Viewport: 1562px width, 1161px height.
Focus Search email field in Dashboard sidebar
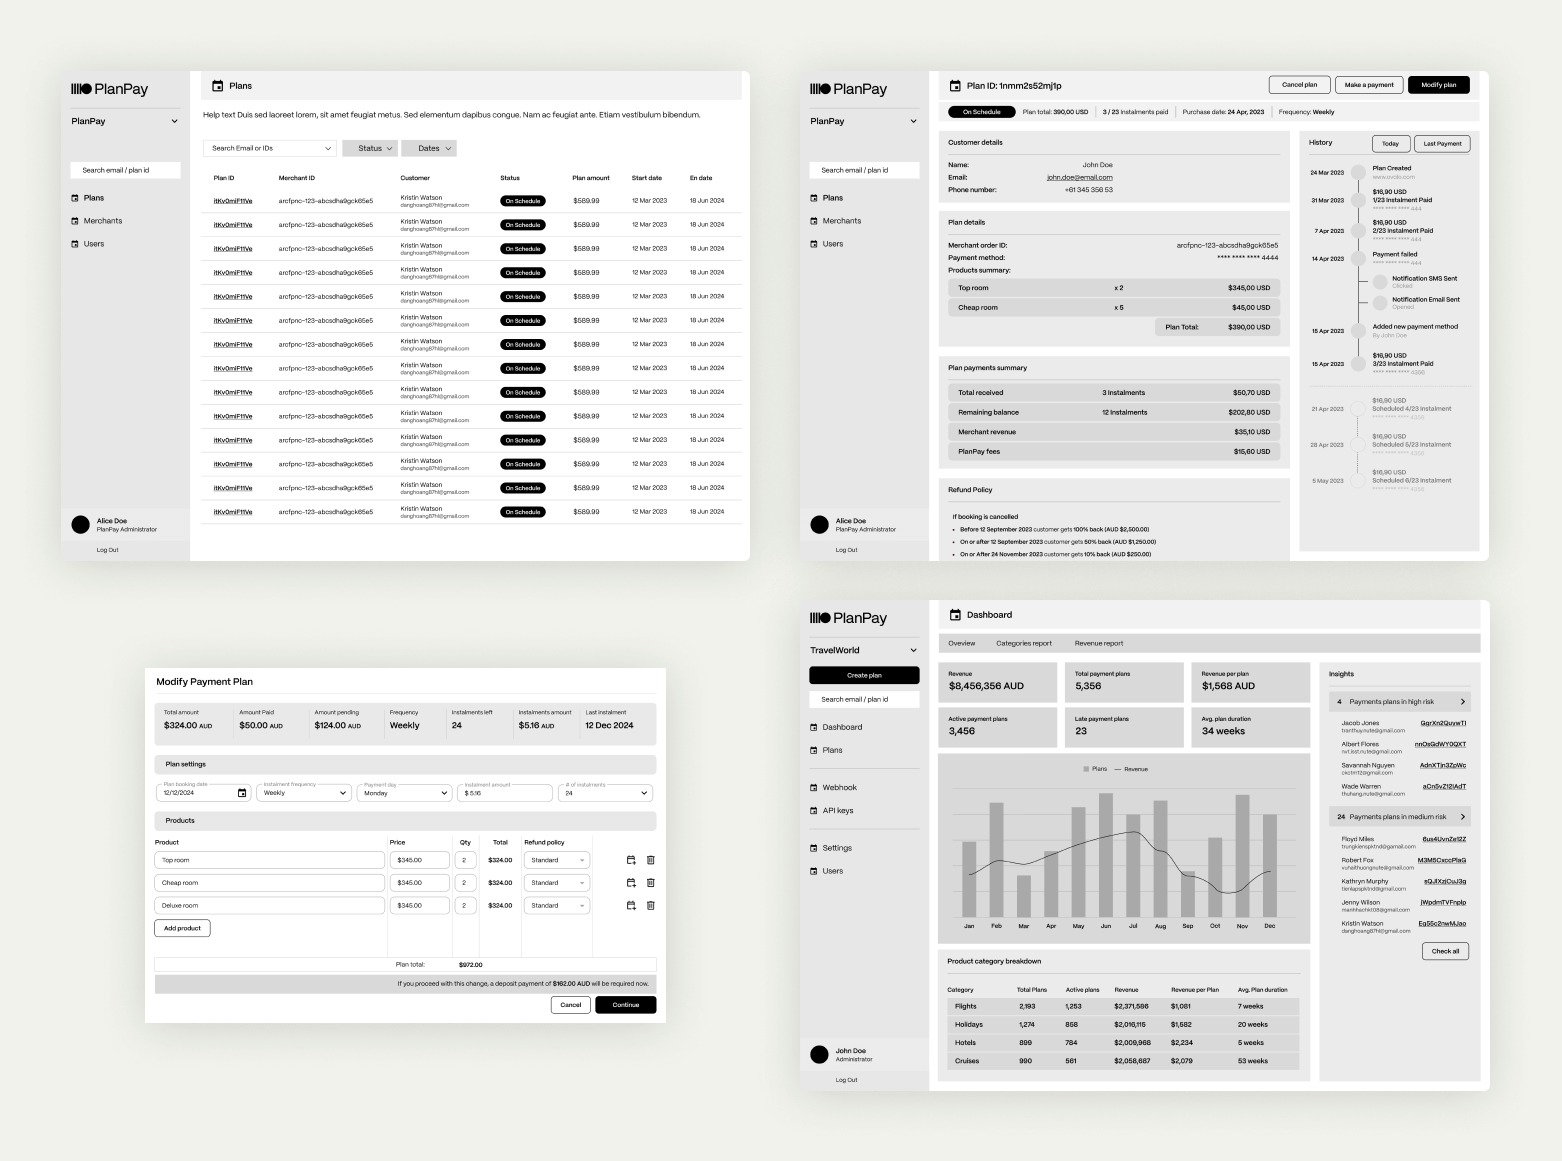click(x=864, y=699)
